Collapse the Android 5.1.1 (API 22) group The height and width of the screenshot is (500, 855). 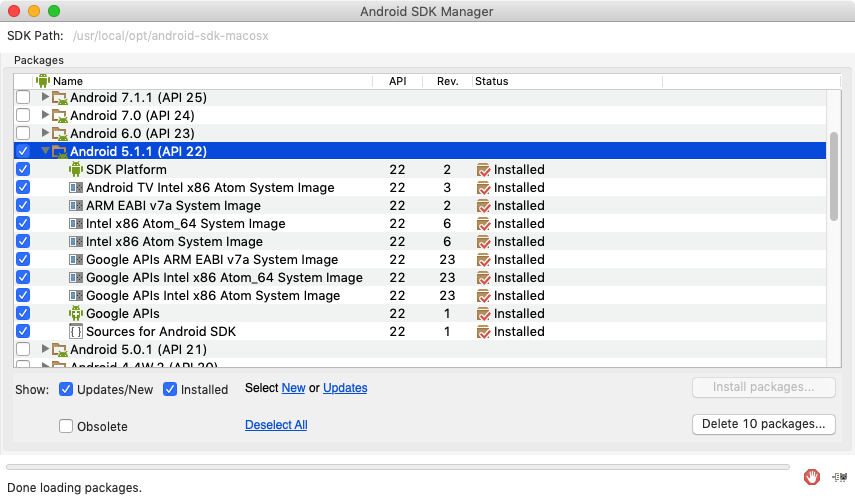pos(45,152)
